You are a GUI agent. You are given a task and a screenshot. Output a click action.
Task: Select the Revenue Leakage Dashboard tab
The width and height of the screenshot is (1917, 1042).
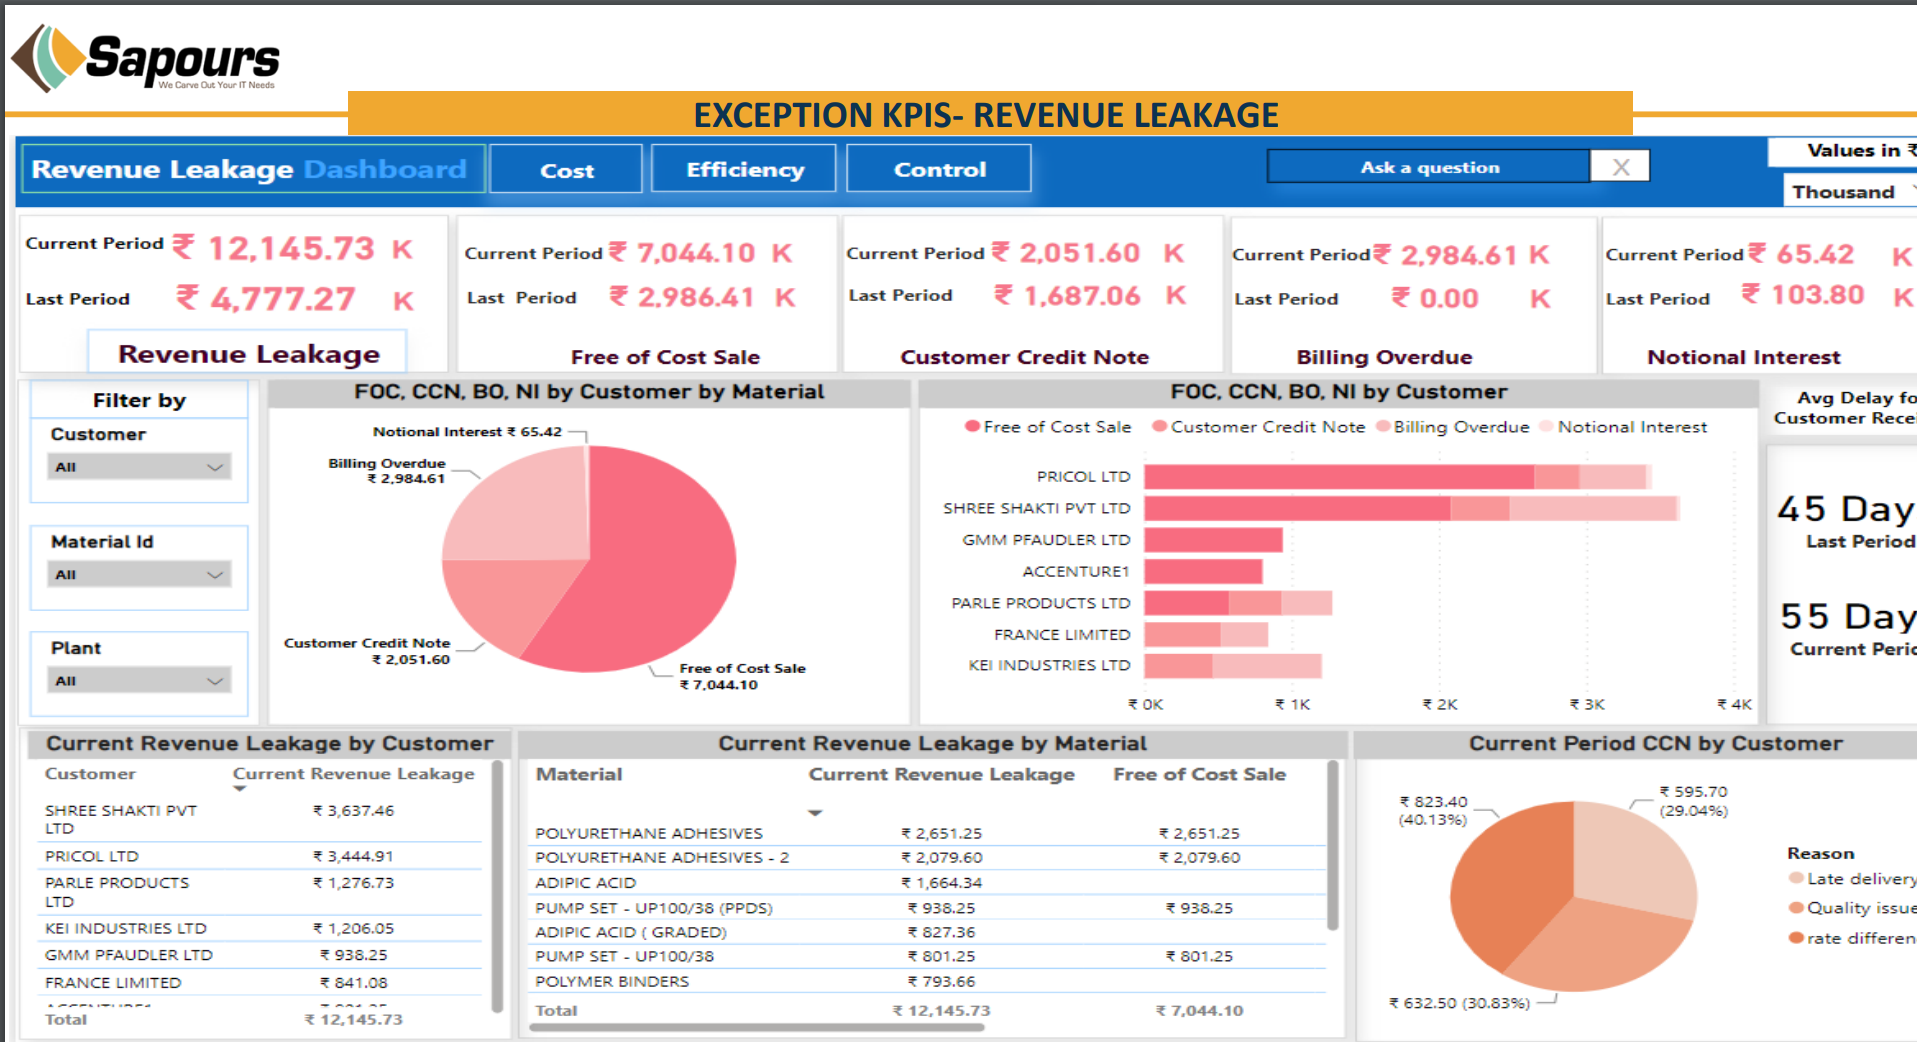pos(252,169)
